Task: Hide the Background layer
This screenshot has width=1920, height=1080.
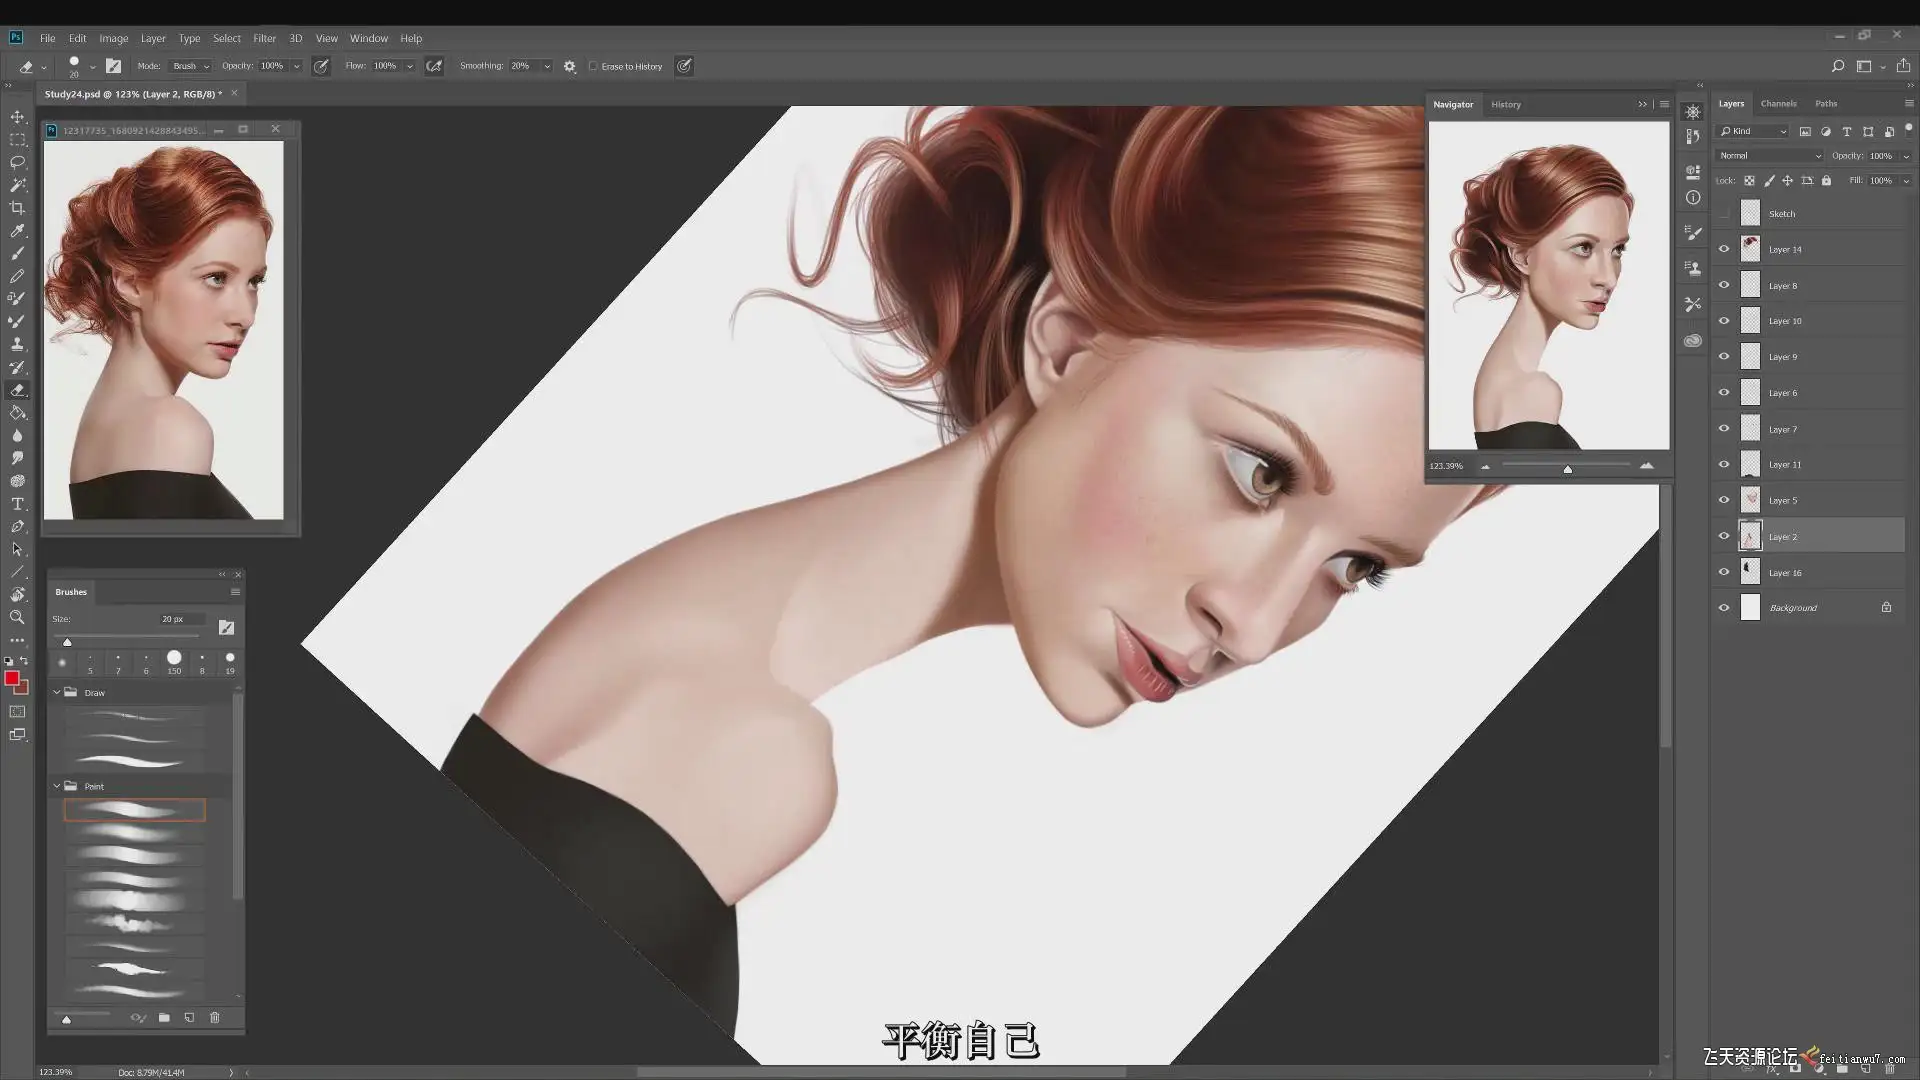Action: coord(1724,608)
